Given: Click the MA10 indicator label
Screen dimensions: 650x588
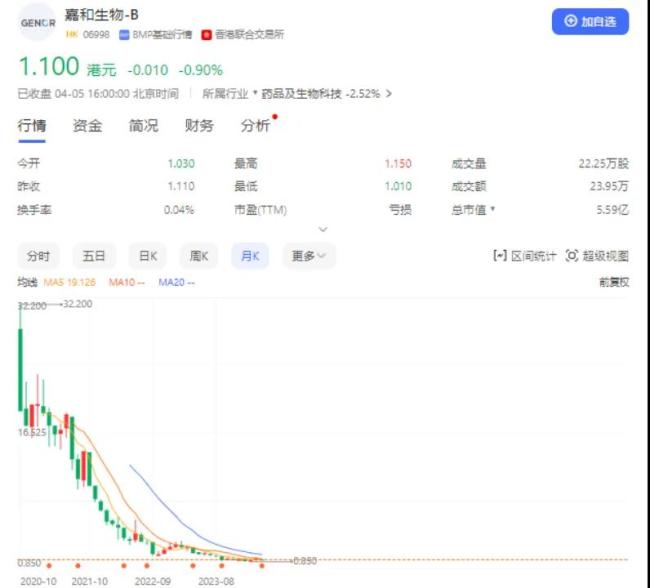Looking at the screenshot, I should 126,282.
